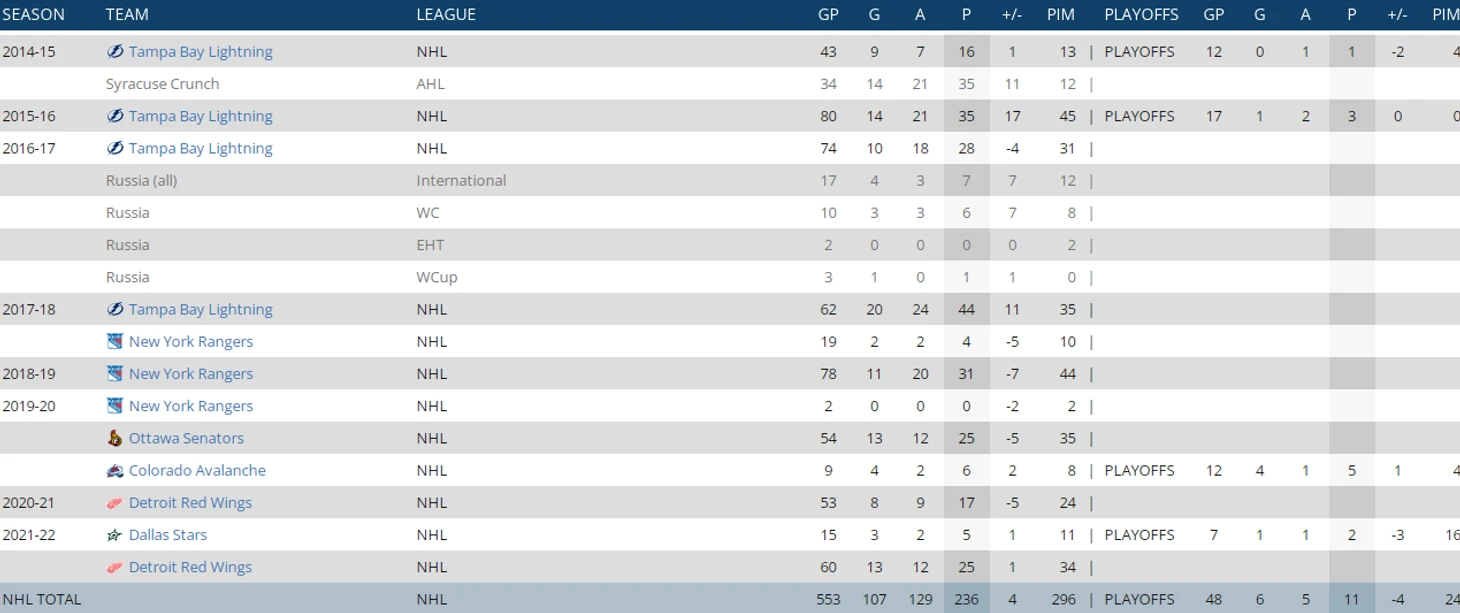
Task: Click the LEAGUE column header
Action: click(x=446, y=14)
